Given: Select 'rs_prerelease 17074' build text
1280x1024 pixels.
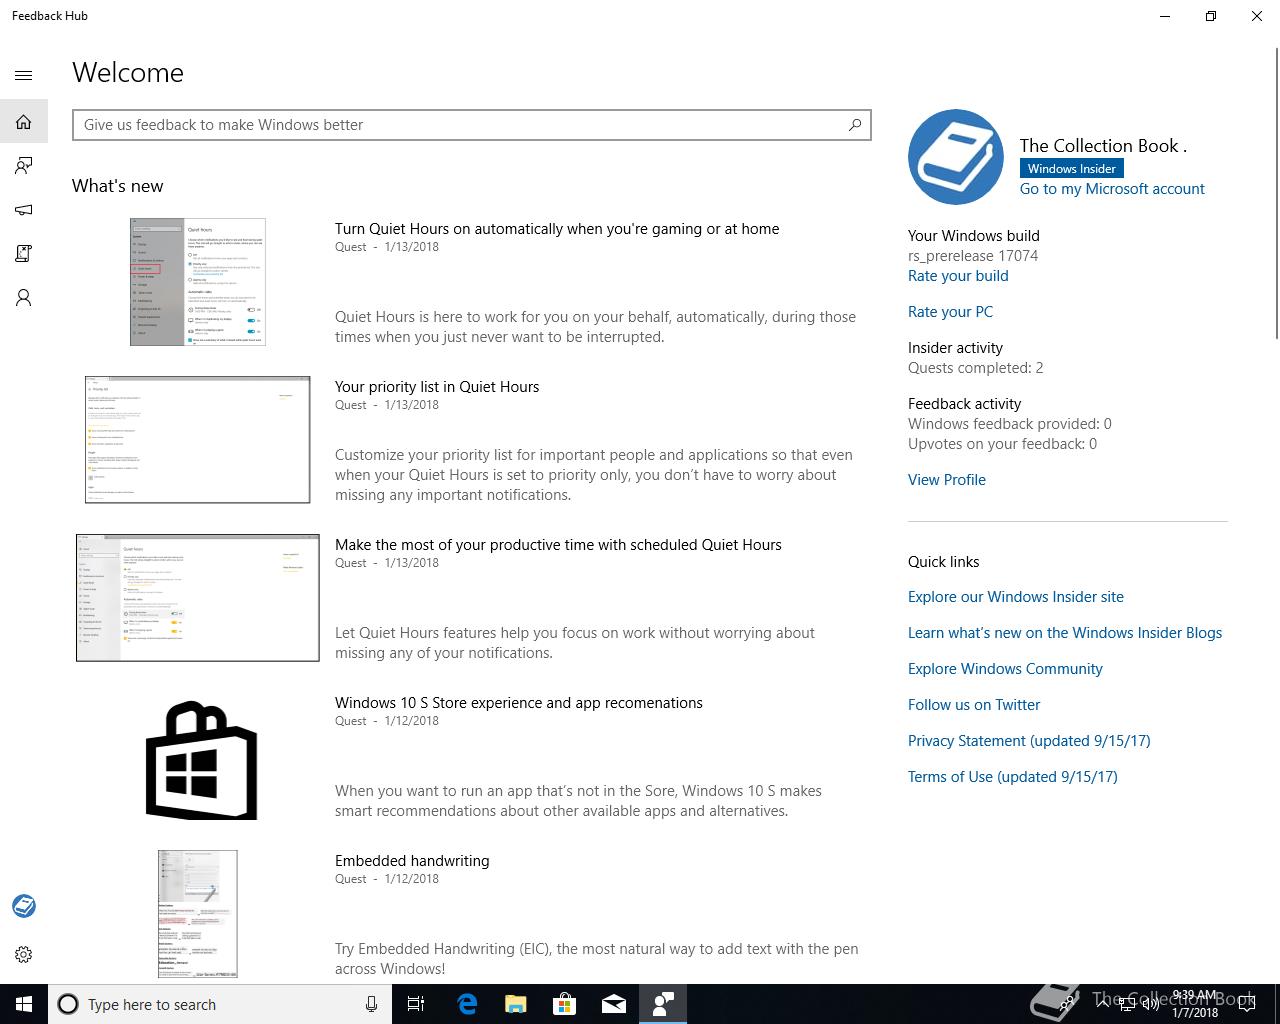Looking at the screenshot, I should [x=973, y=256].
